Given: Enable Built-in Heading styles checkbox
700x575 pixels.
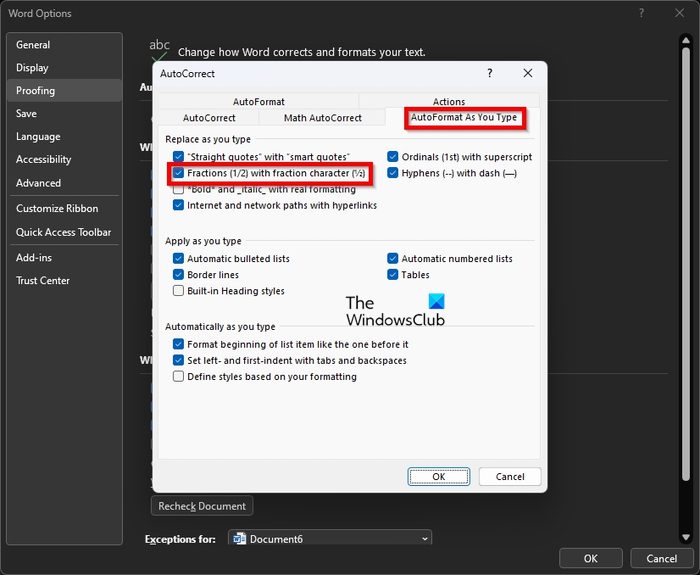Looking at the screenshot, I should coord(178,291).
